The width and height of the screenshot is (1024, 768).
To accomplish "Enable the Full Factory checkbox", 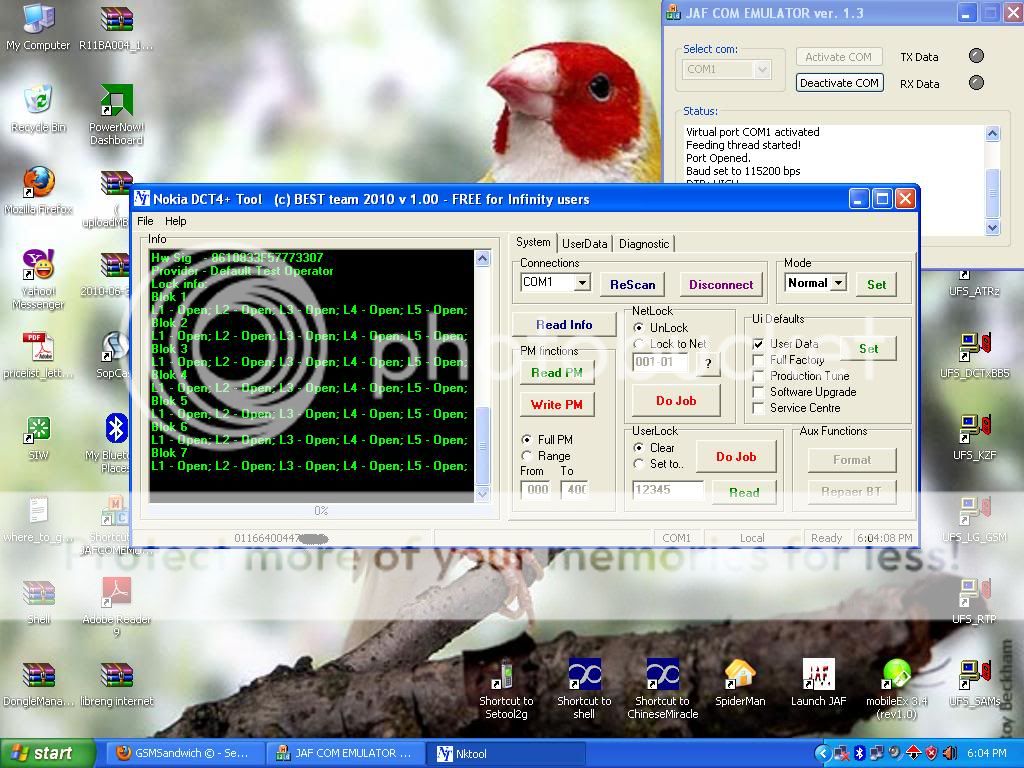I will point(759,360).
